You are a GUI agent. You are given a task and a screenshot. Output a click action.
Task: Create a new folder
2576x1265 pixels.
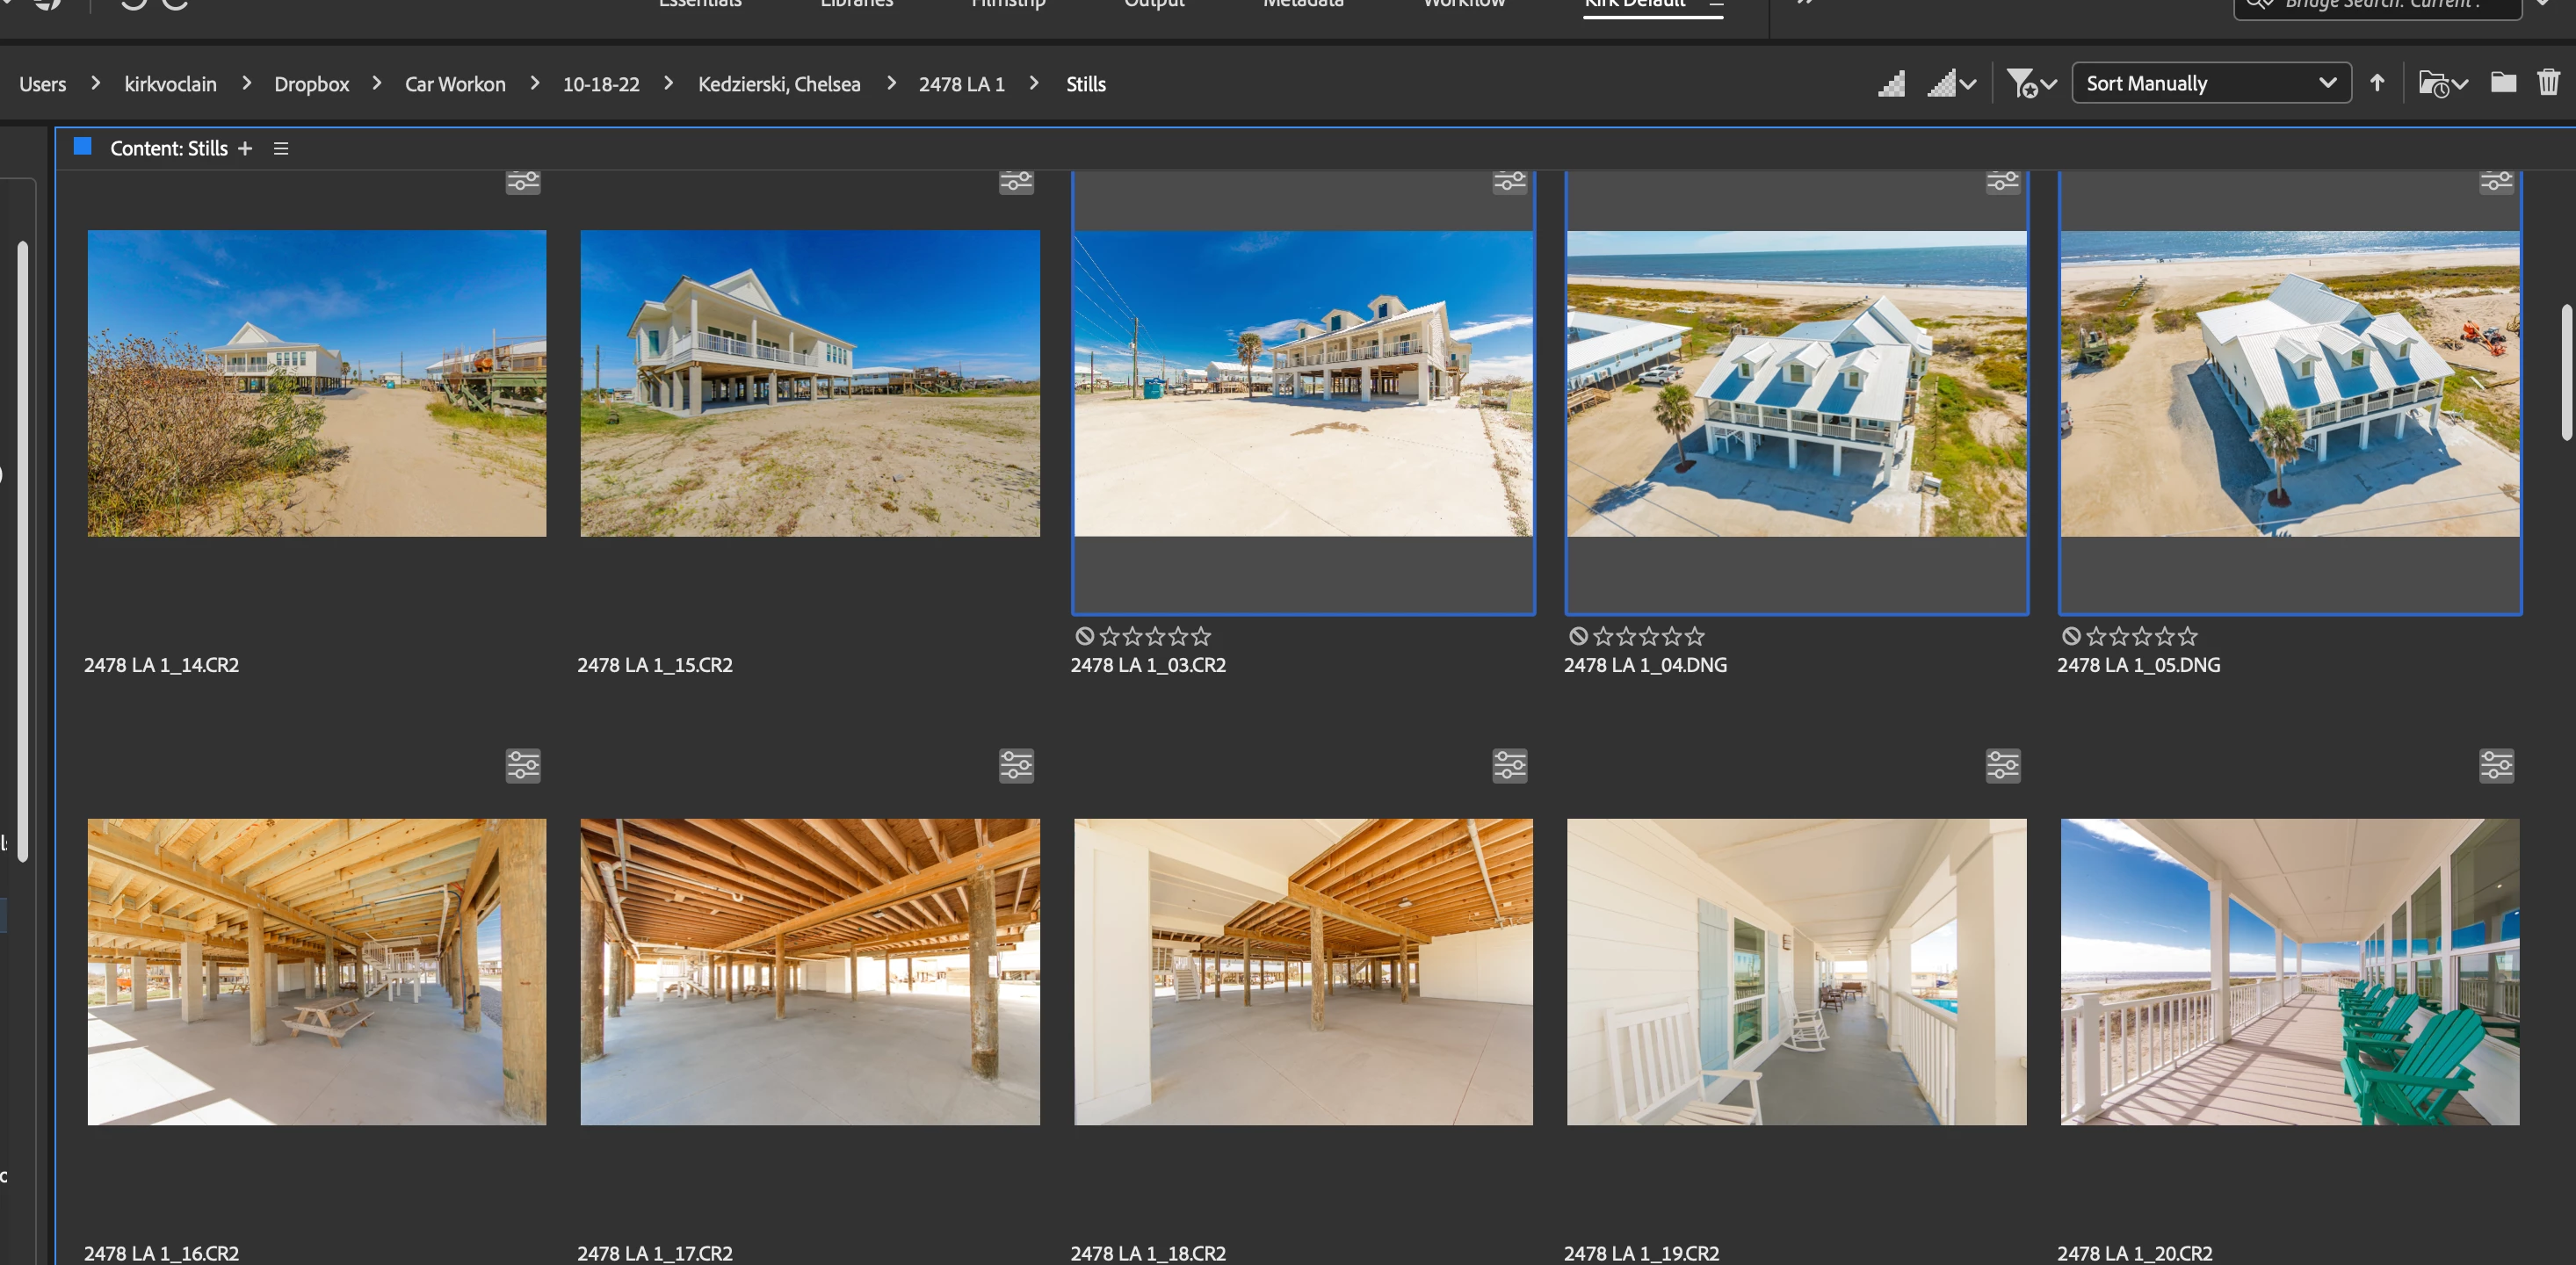2503,83
